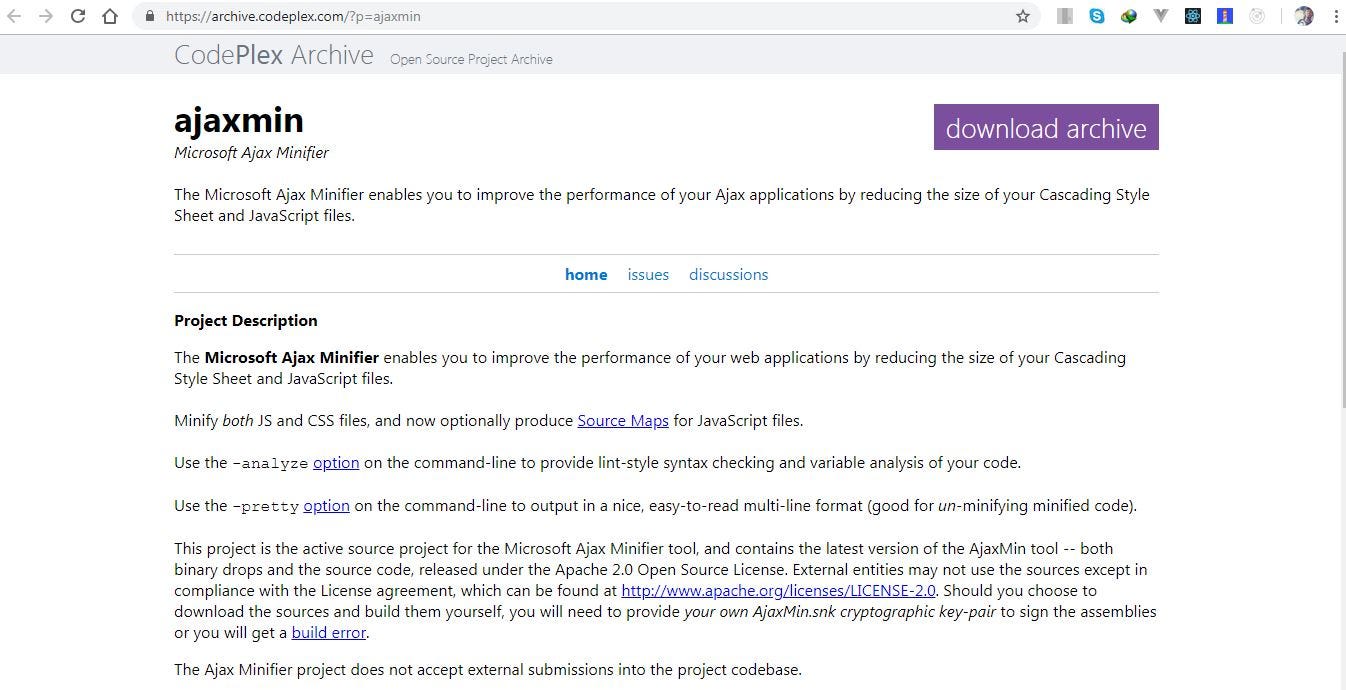Switch to the discussions tab
1346x690 pixels.
pos(728,274)
